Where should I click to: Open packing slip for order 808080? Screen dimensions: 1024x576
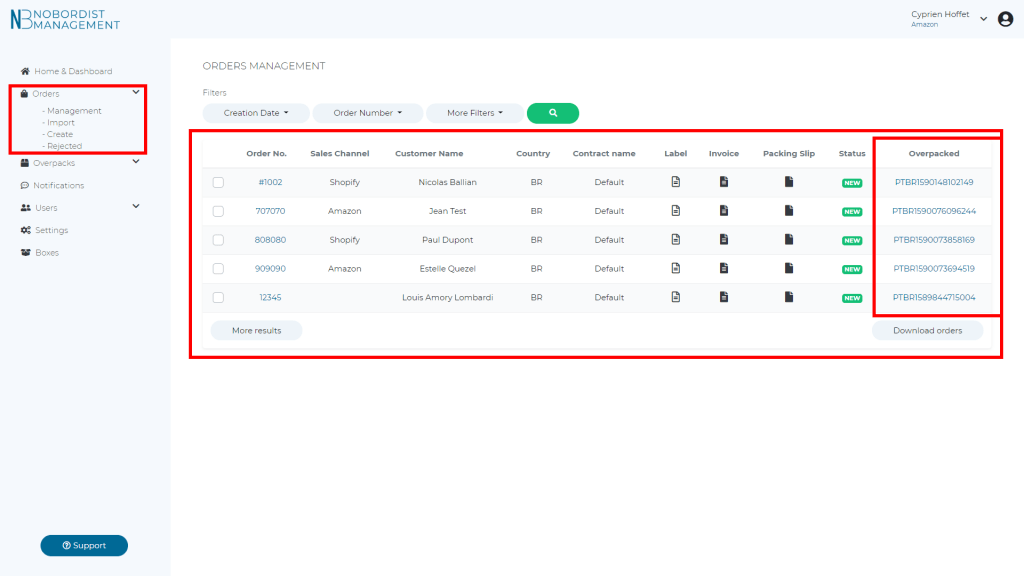(x=788, y=240)
